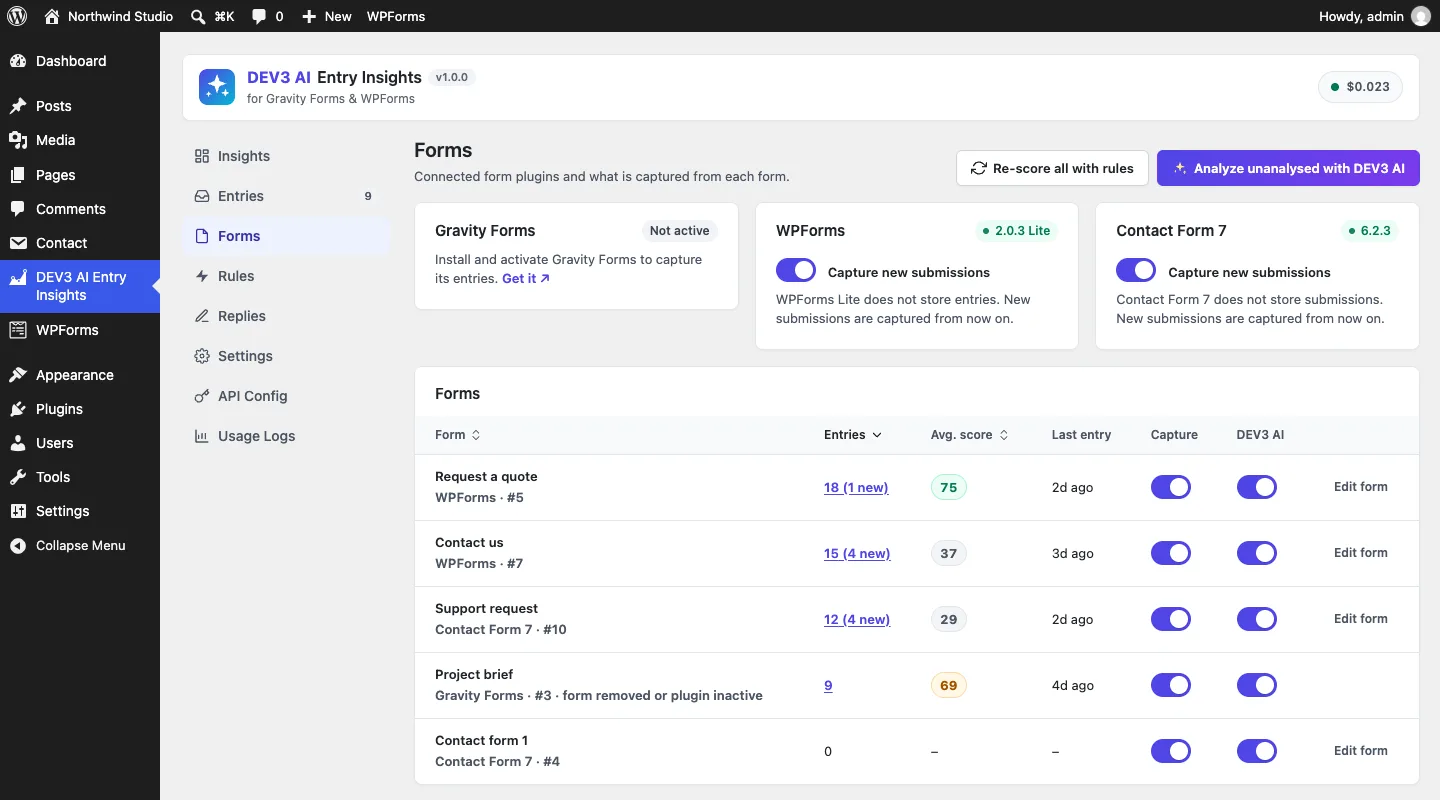Disable Capture for Request a quote form

click(1171, 487)
